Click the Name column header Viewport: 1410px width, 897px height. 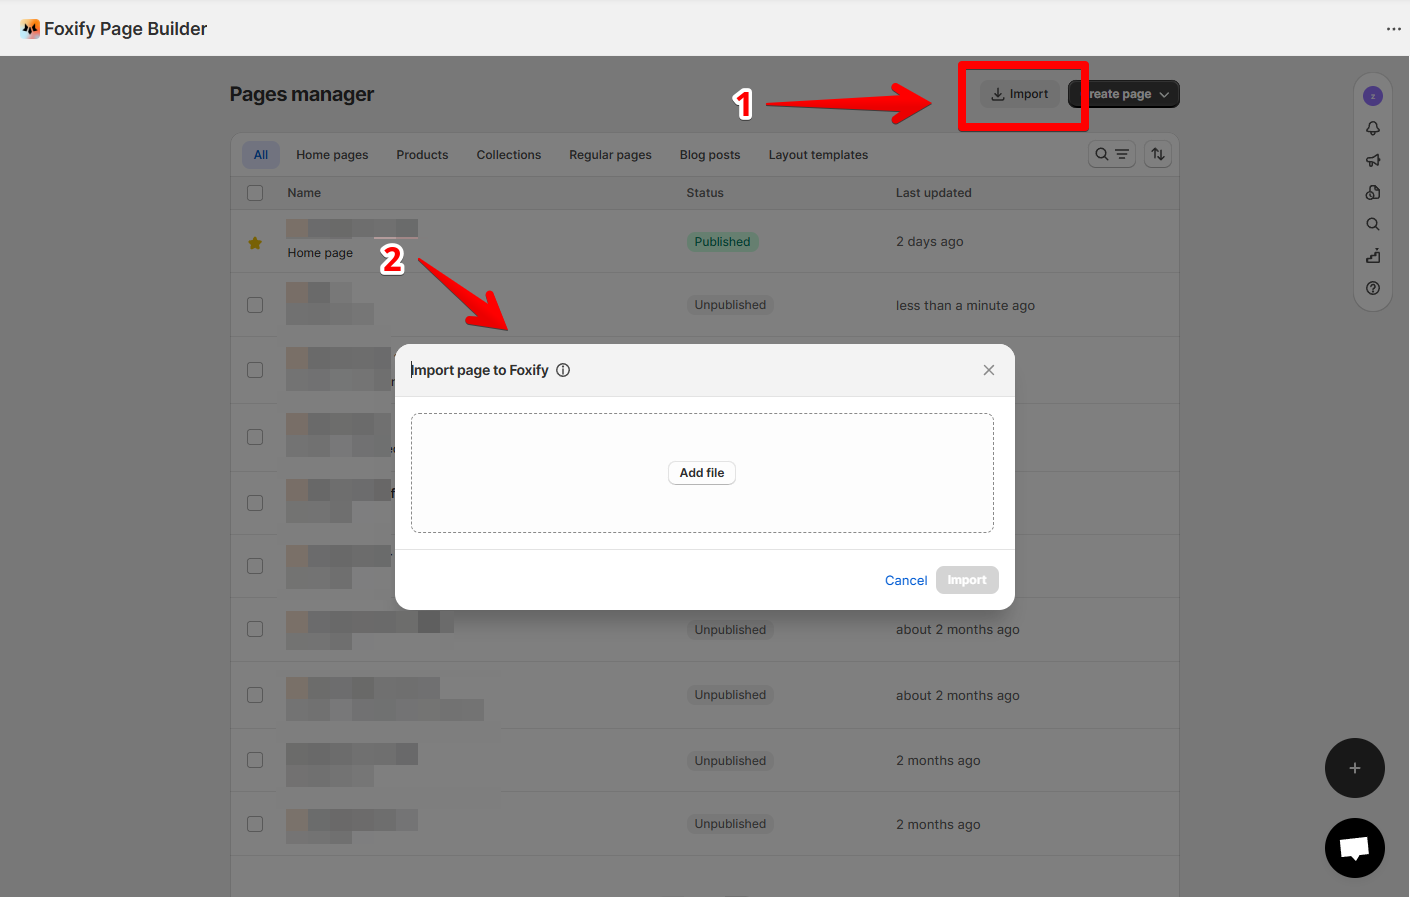click(304, 193)
